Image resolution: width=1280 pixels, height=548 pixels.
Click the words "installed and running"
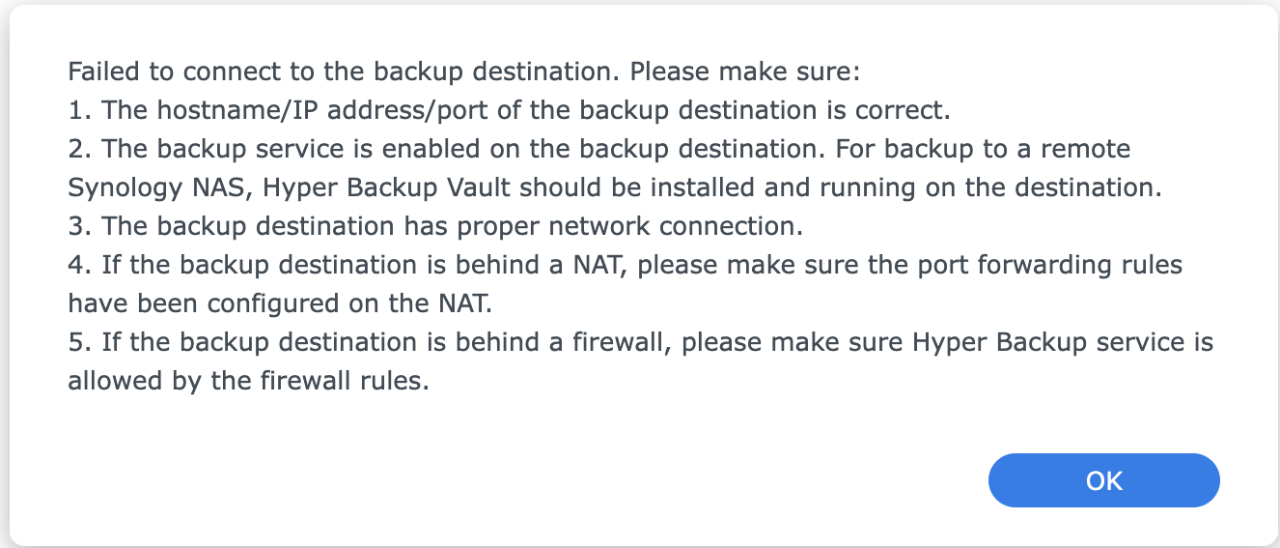click(x=772, y=187)
